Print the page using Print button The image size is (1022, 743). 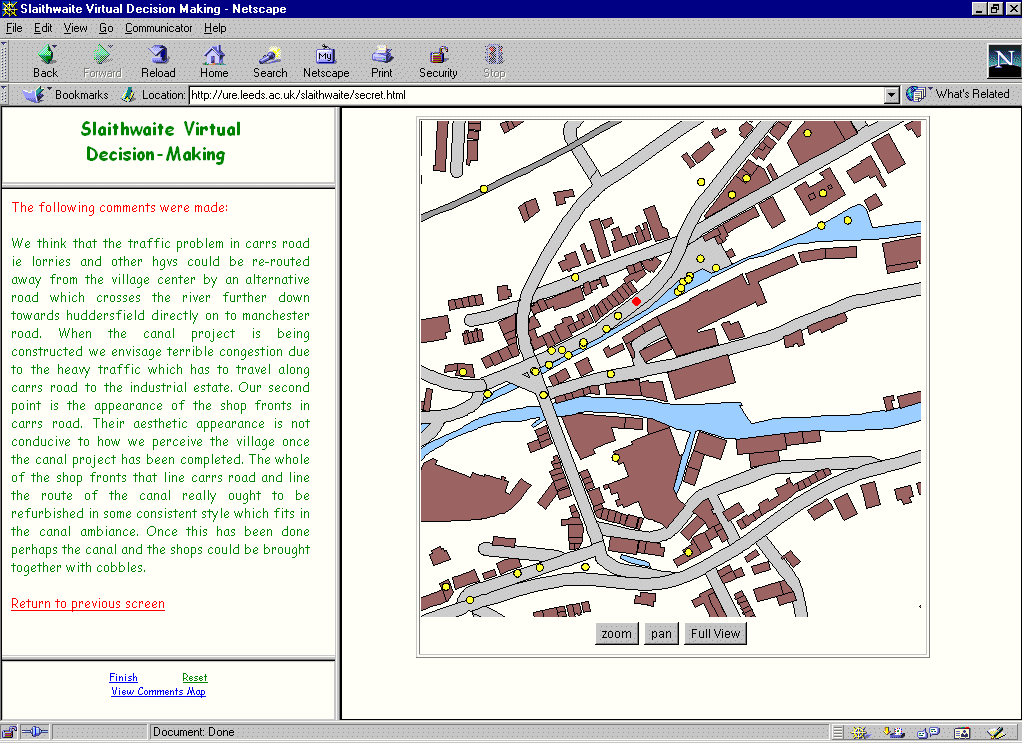click(x=382, y=62)
